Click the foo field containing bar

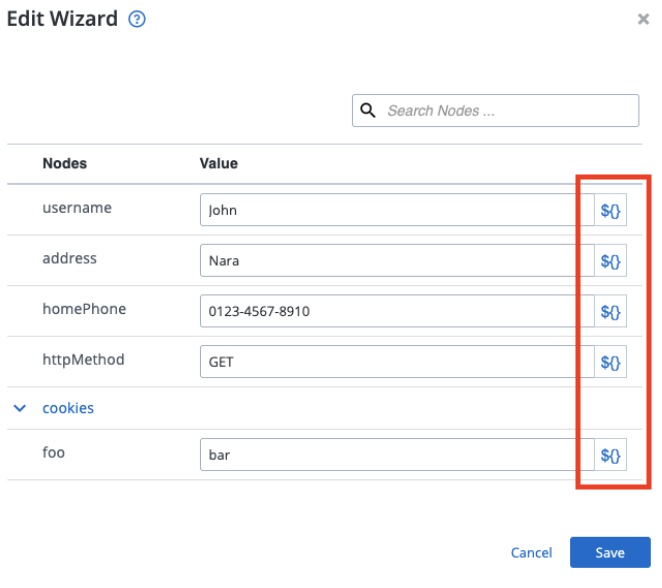[x=397, y=455]
